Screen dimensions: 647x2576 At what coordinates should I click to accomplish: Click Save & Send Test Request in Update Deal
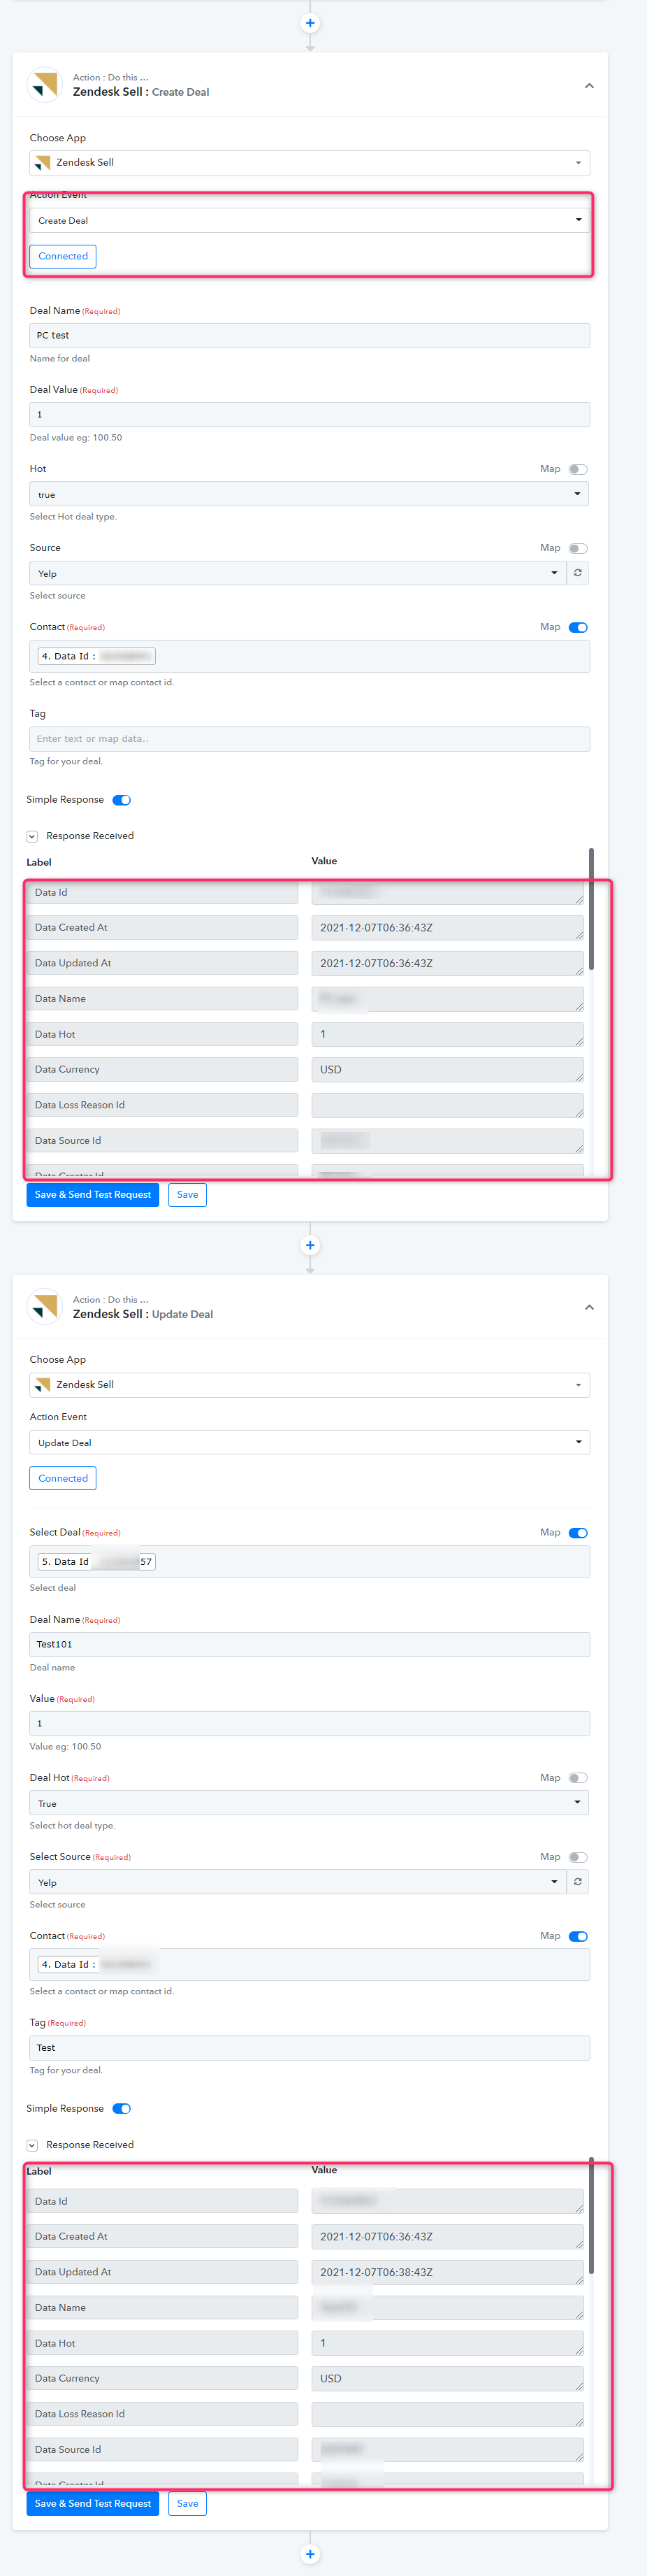point(93,2504)
